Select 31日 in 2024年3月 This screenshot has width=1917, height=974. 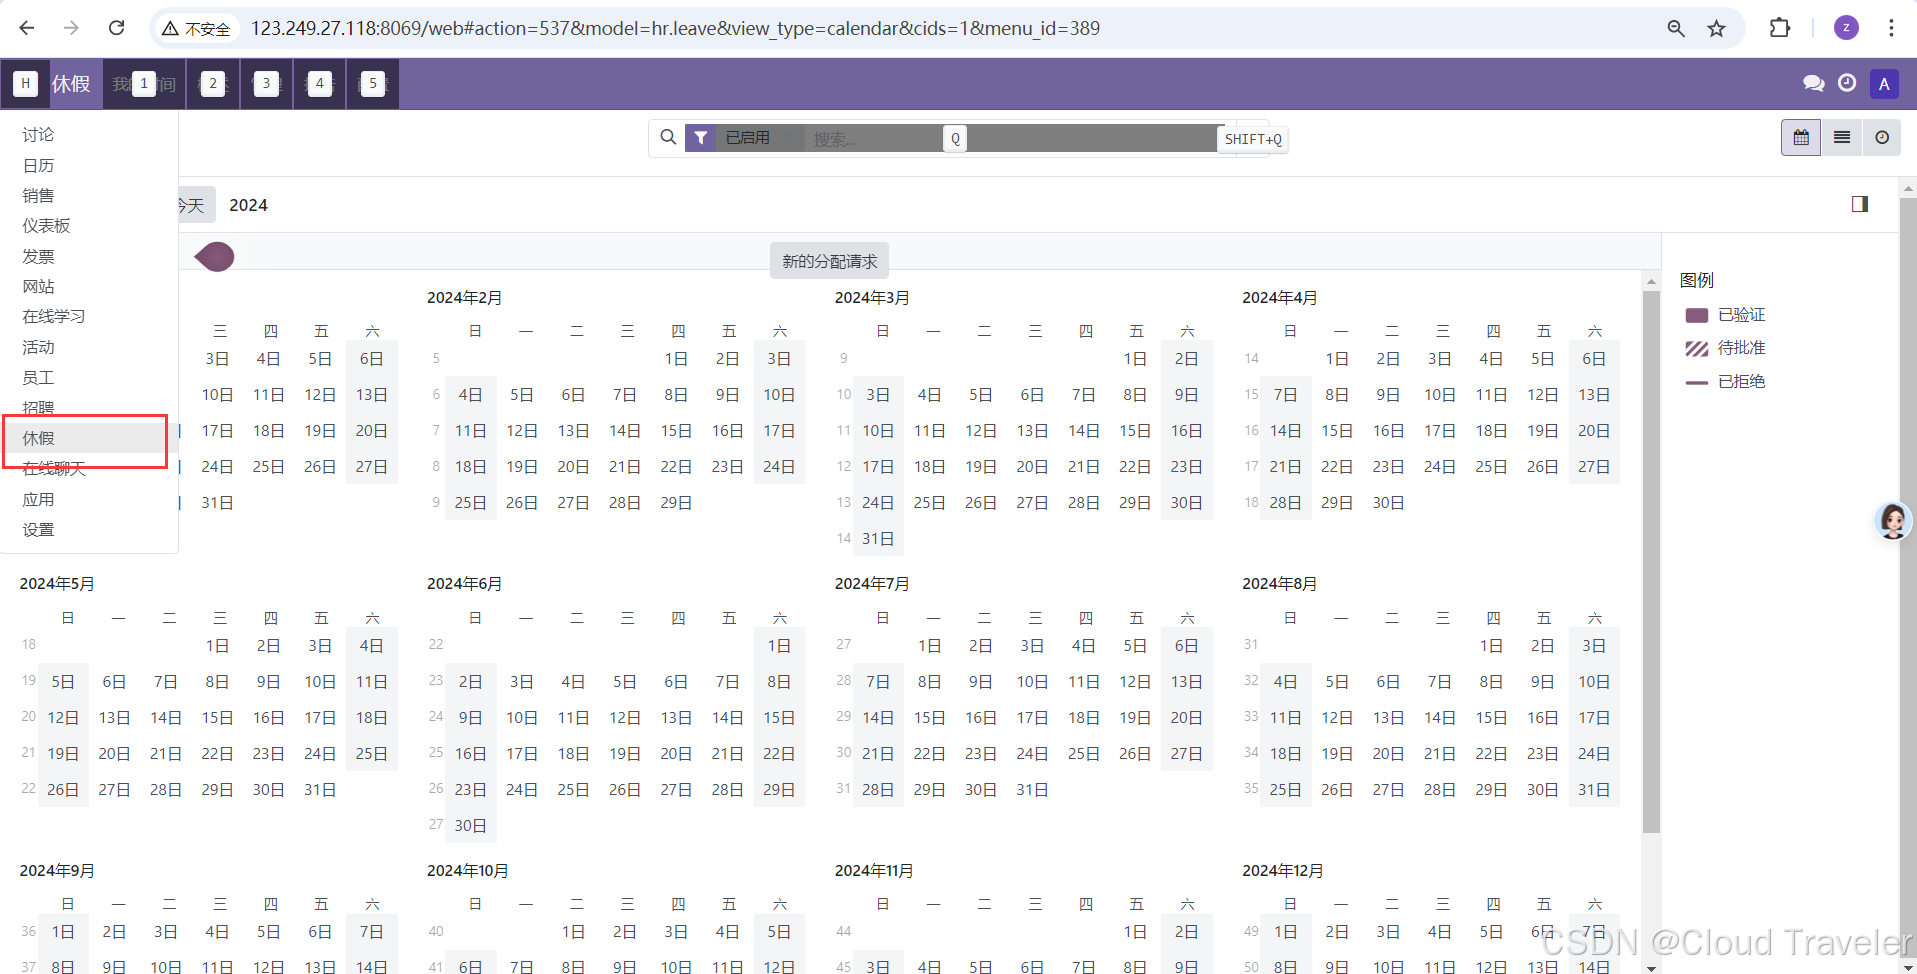coord(877,539)
